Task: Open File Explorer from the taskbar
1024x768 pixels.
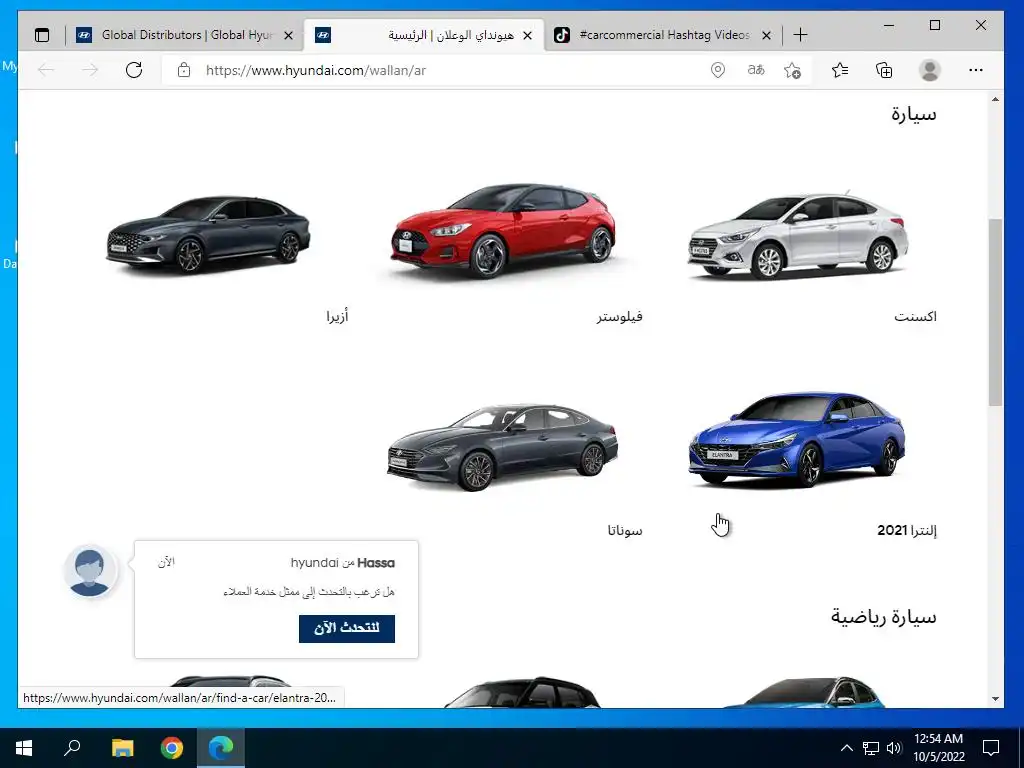Action: click(x=122, y=748)
